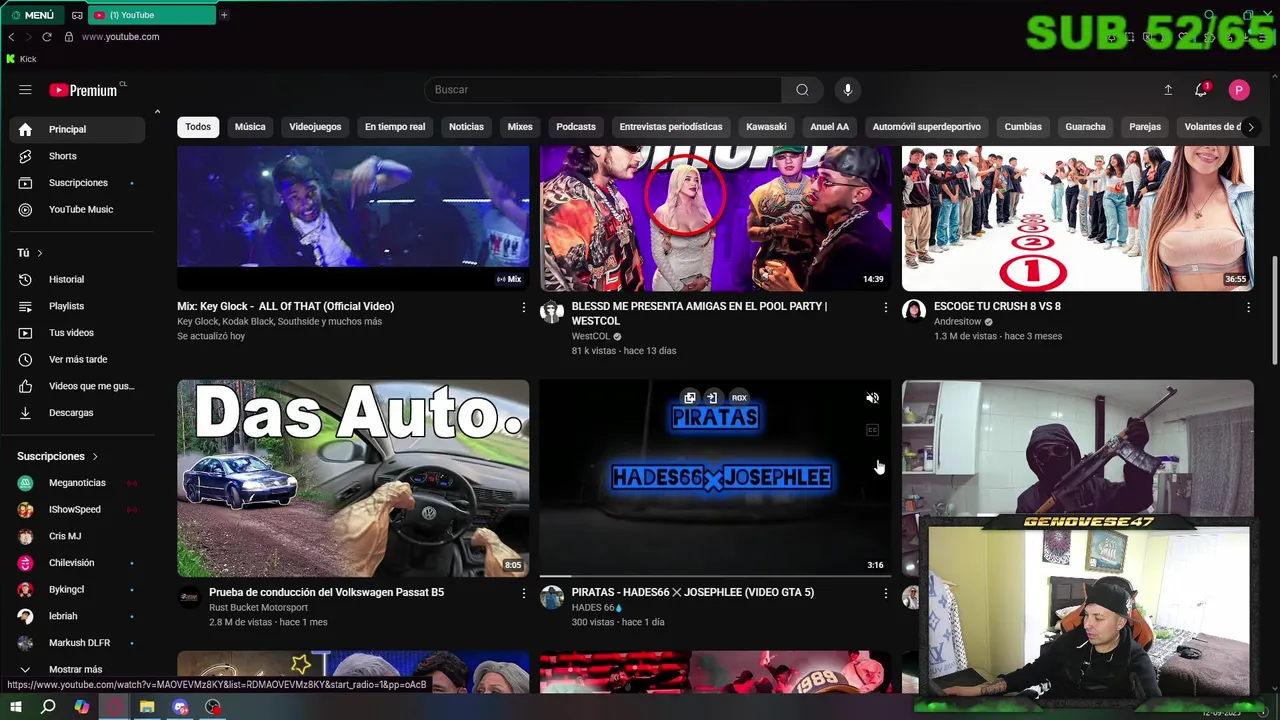Click the search magnifier button
Screen dimensions: 1280x720
tap(802, 90)
